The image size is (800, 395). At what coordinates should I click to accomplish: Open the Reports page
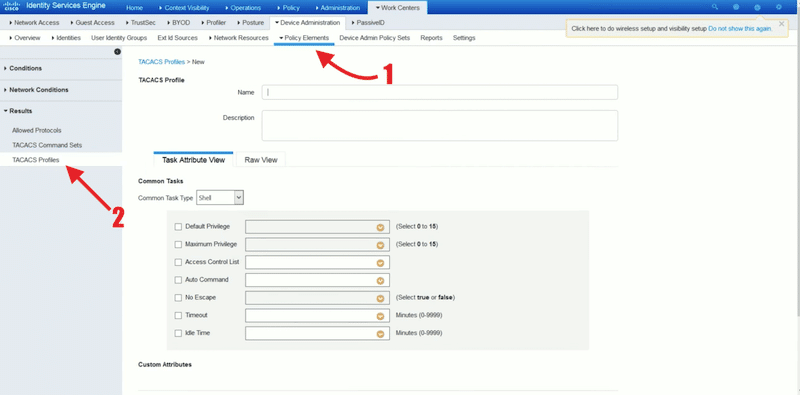(x=431, y=38)
